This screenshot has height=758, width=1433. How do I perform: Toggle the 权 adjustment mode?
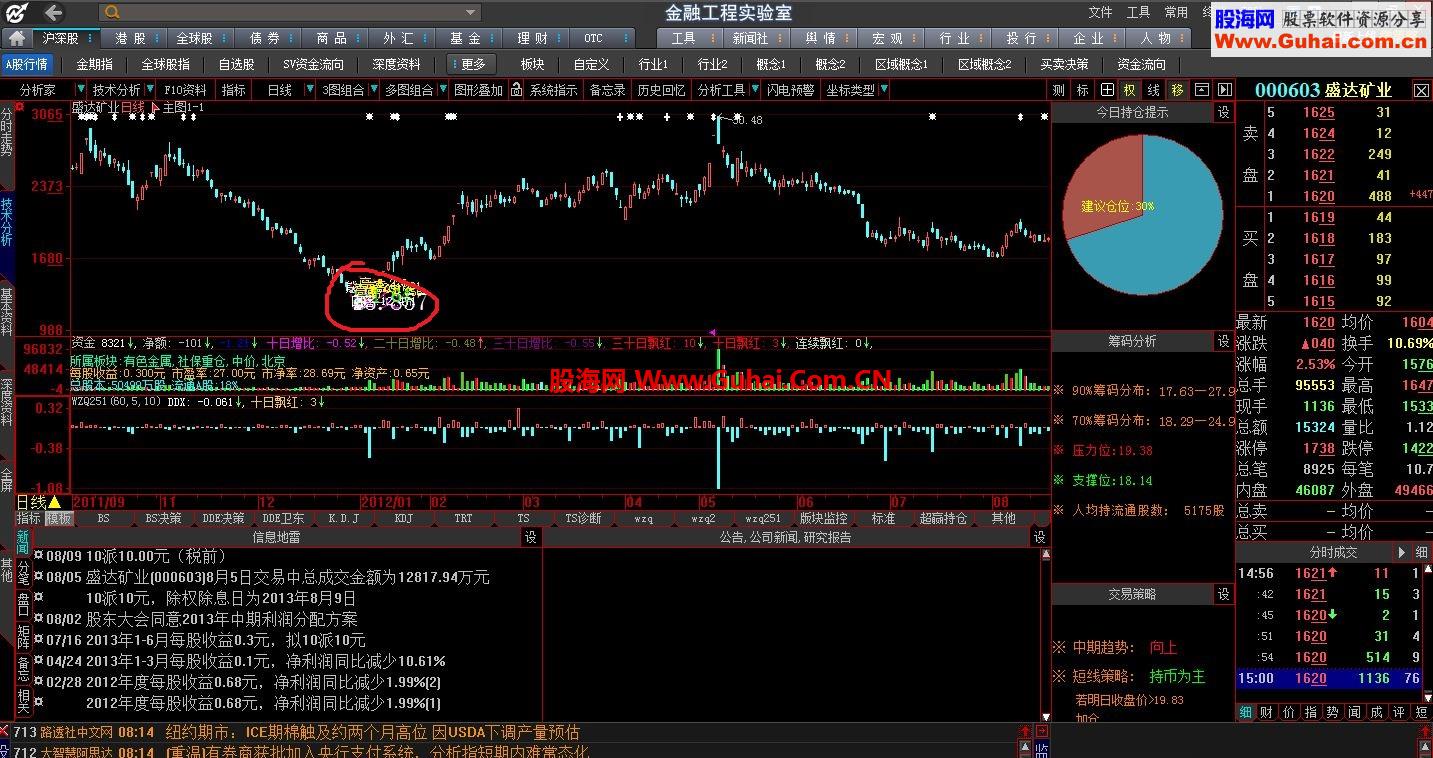(x=1130, y=90)
